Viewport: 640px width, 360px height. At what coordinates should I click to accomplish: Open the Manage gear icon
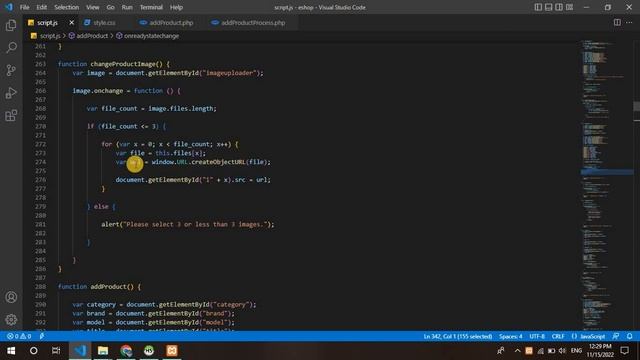(x=11, y=320)
